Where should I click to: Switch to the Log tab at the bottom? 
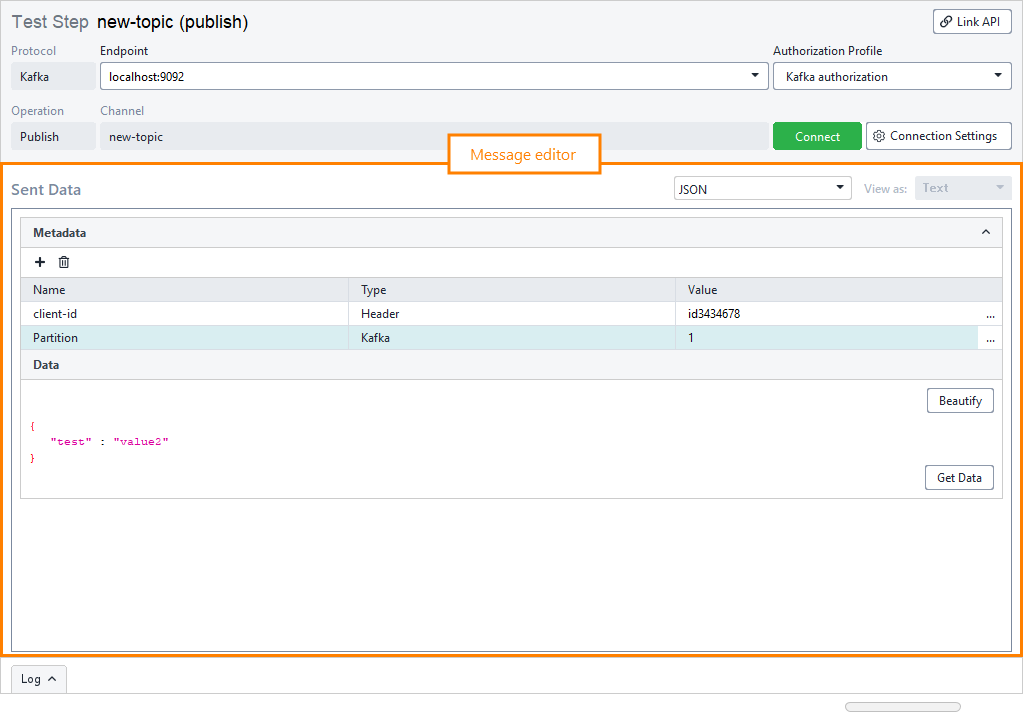coord(33,678)
